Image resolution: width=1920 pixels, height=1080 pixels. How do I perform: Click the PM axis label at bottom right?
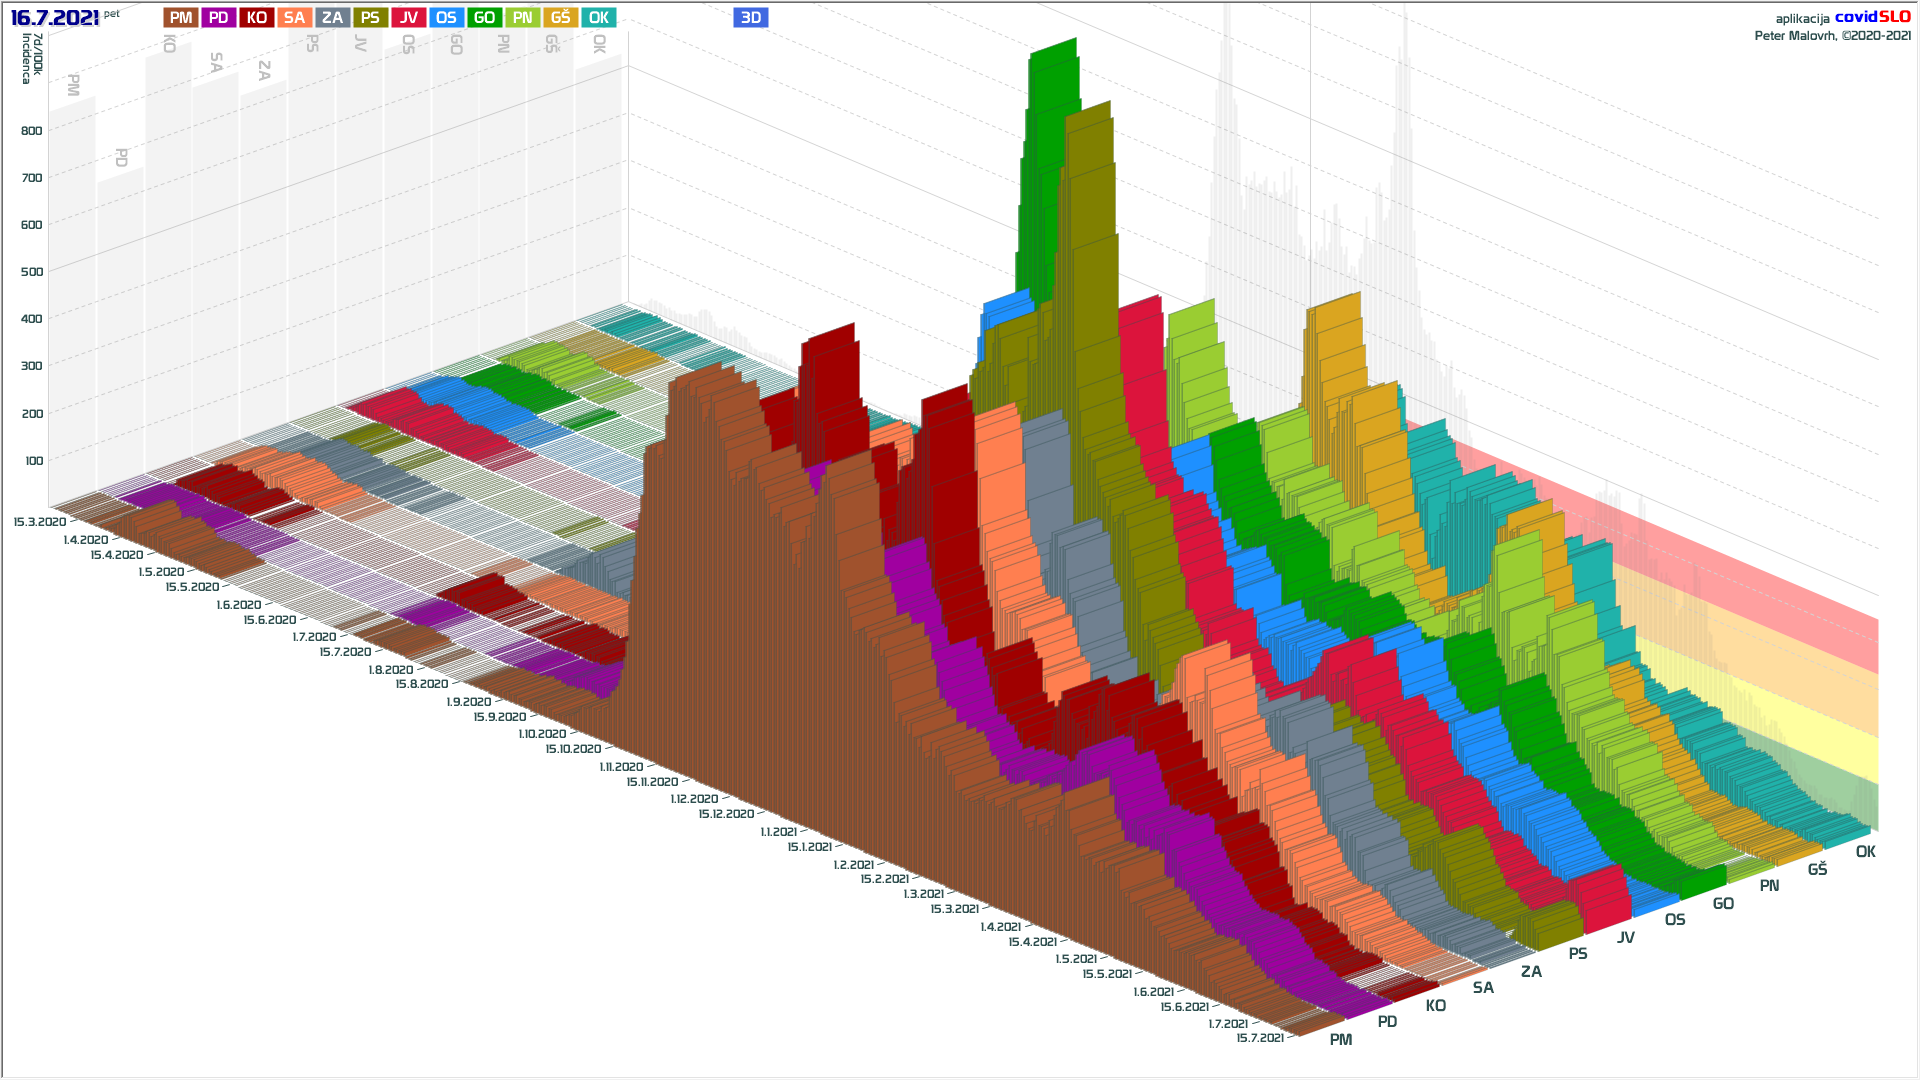point(1340,1040)
